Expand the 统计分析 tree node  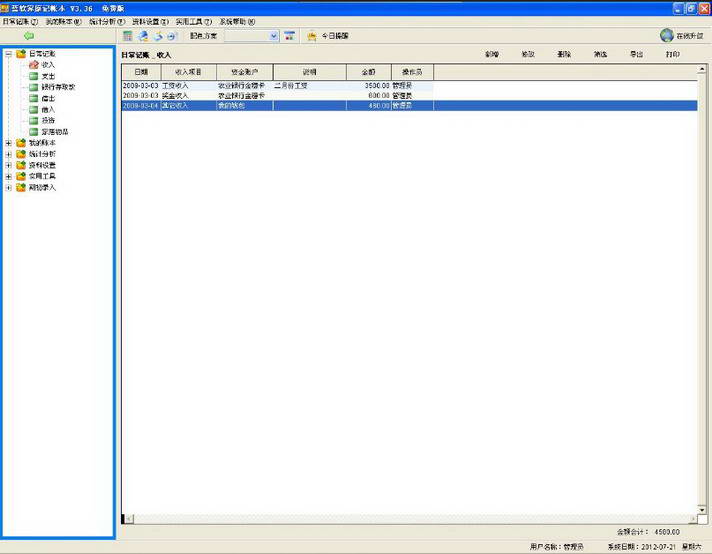click(9, 154)
